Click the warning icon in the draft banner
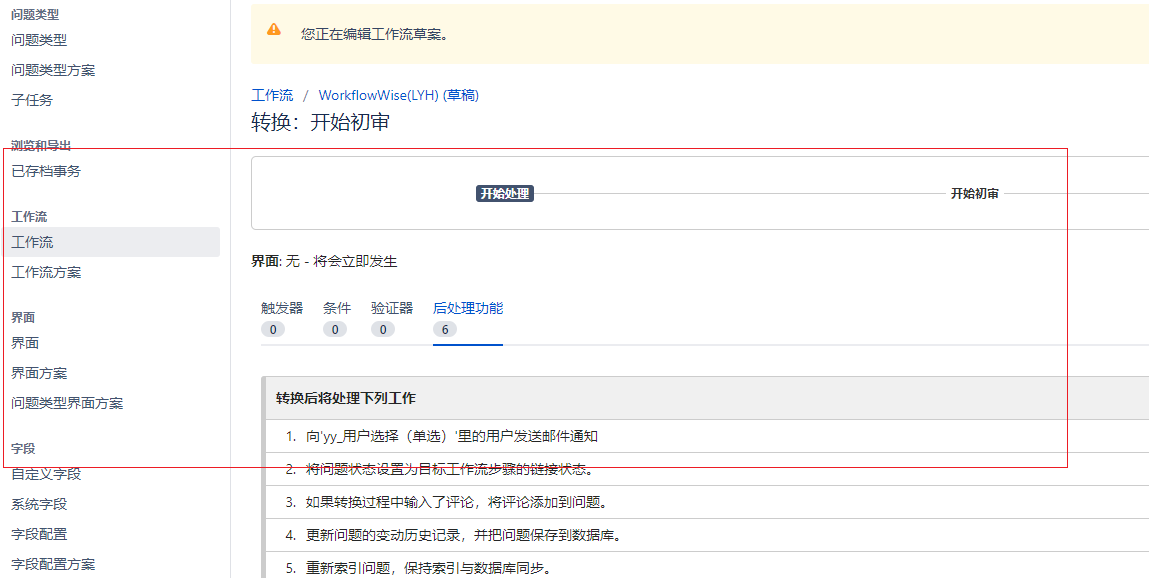The width and height of the screenshot is (1149, 578). point(274,30)
